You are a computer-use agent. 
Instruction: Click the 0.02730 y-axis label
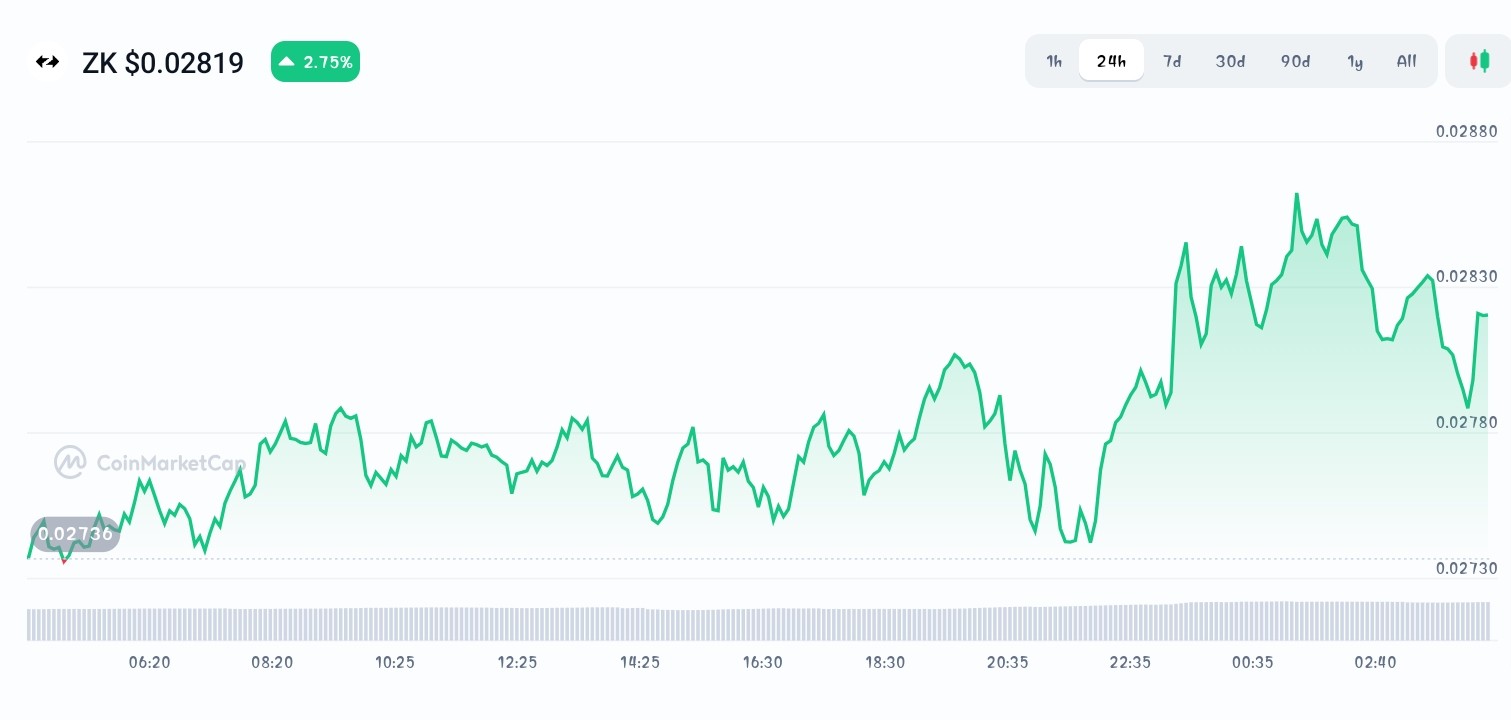pyautogui.click(x=1466, y=568)
